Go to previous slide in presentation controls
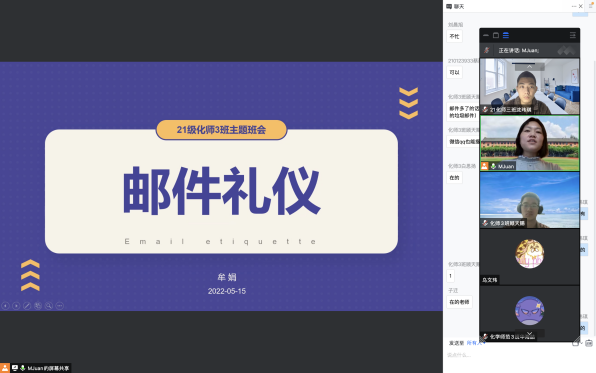The width and height of the screenshot is (596, 373). (x=5, y=306)
